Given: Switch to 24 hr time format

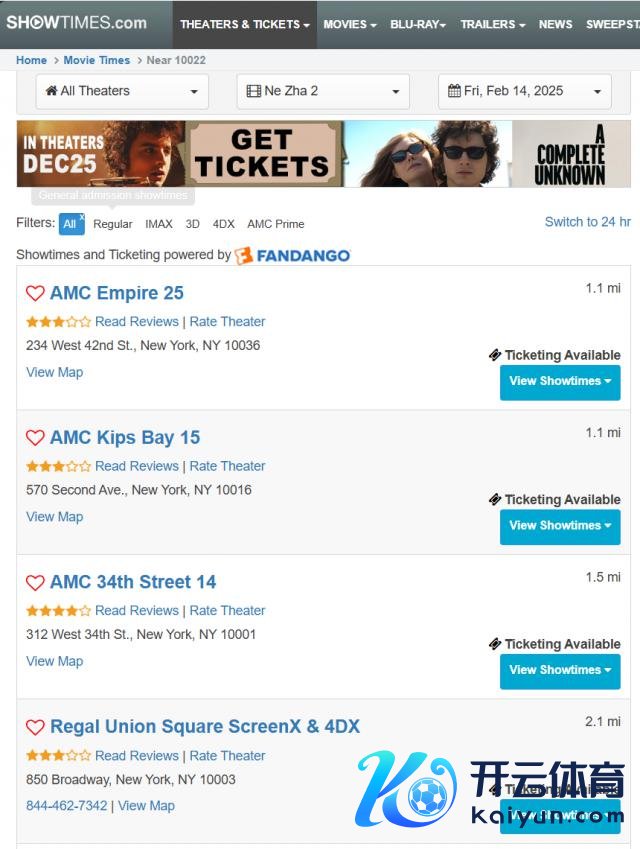Looking at the screenshot, I should click(x=587, y=222).
